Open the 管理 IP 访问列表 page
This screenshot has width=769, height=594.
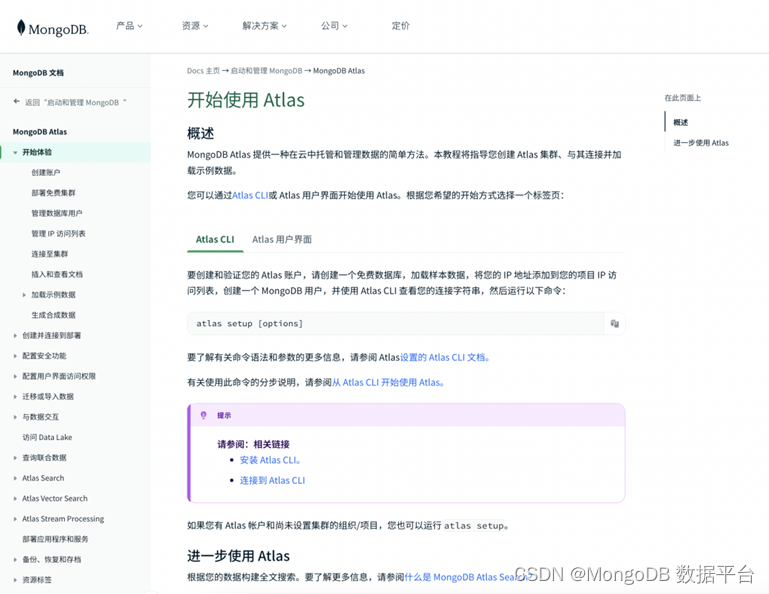58,233
